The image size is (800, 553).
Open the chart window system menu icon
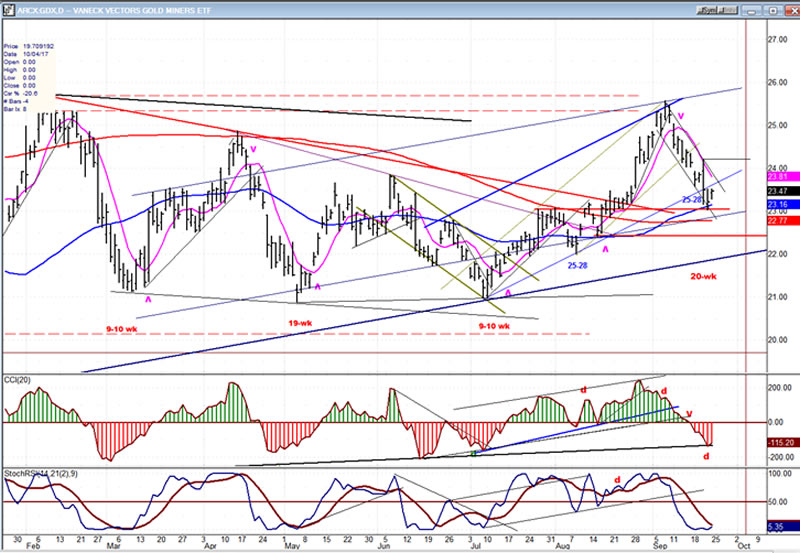click(x=9, y=10)
